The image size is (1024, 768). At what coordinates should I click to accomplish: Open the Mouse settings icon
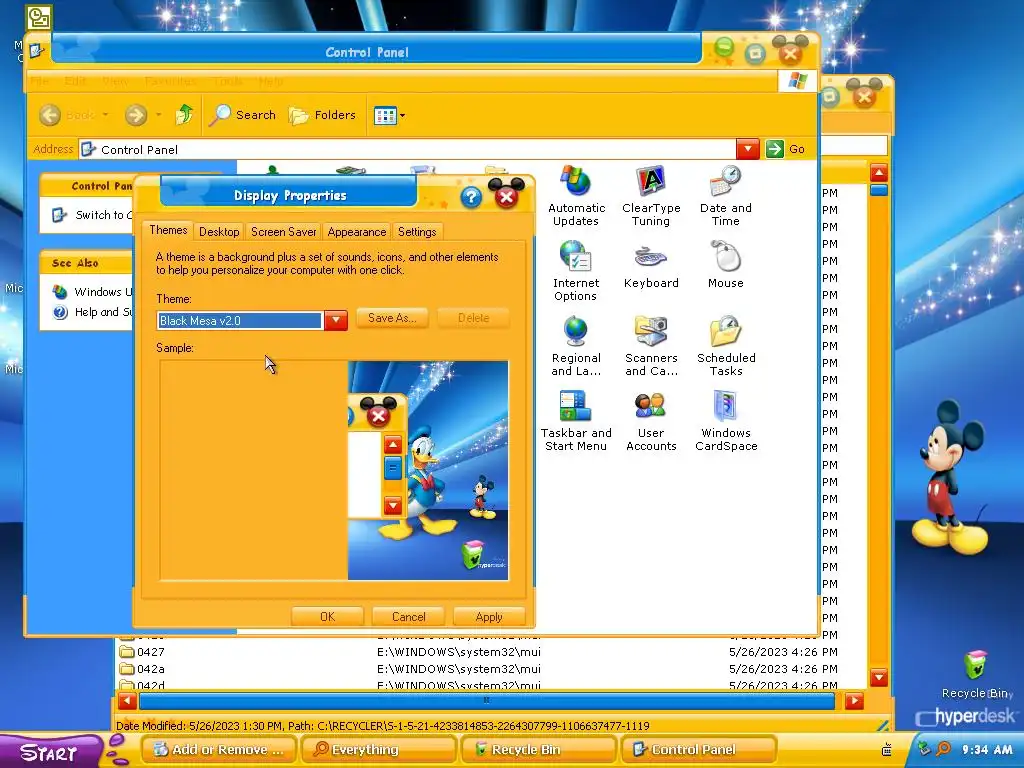726,264
